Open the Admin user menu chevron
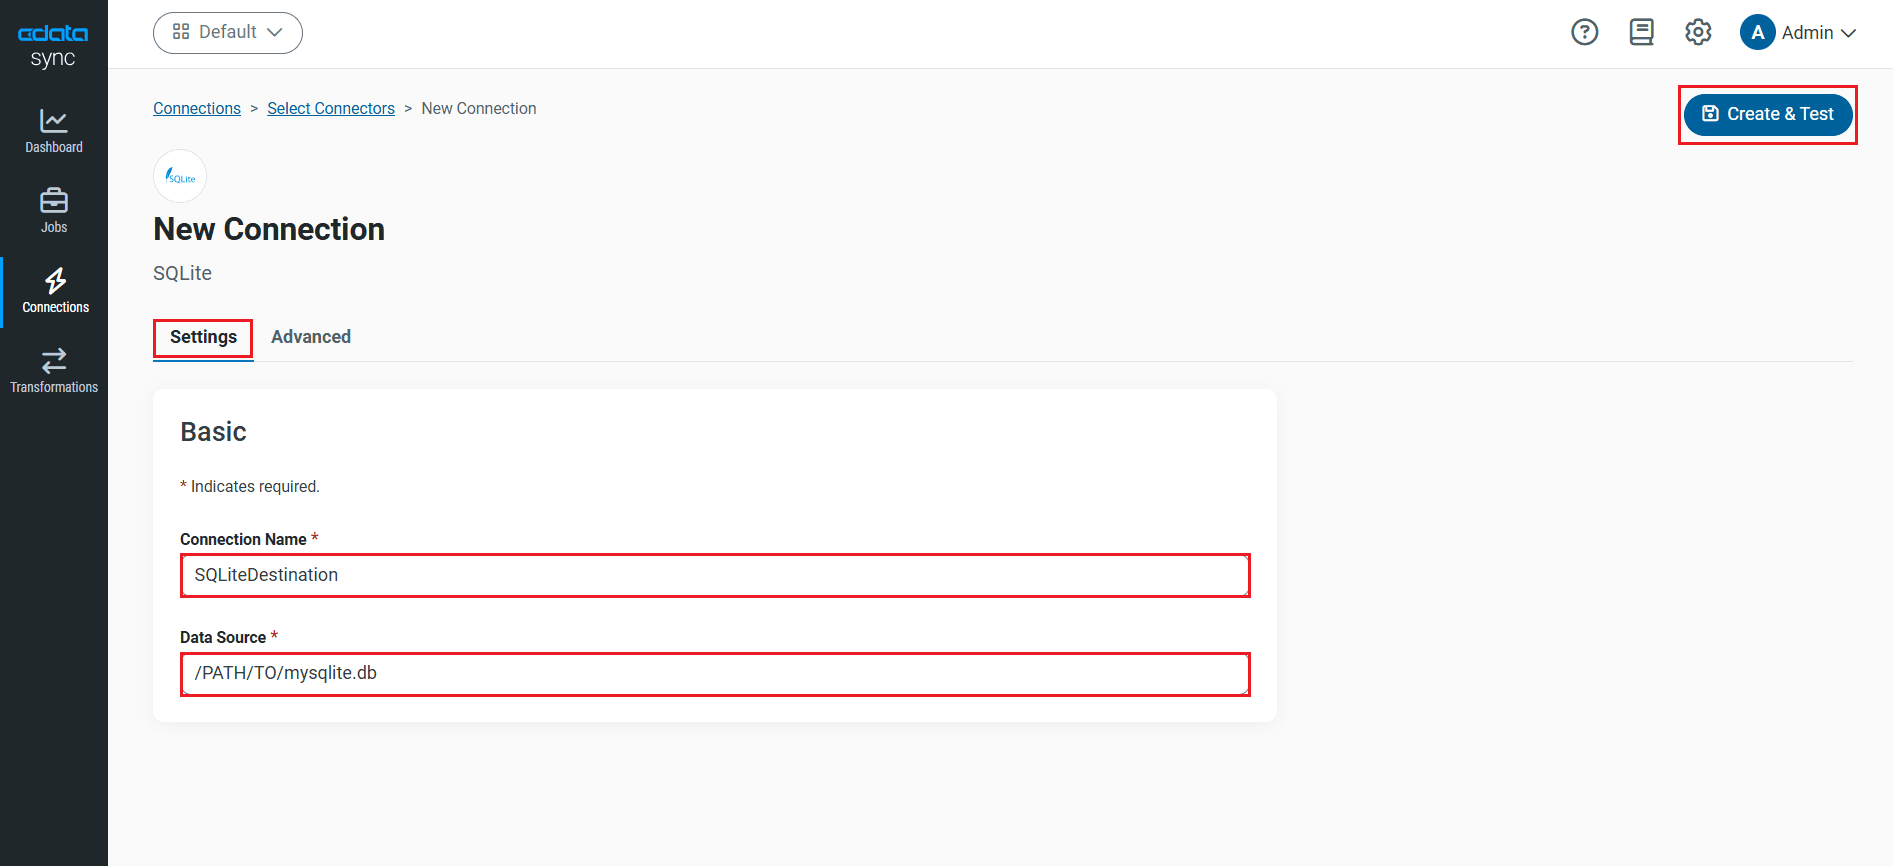Image resolution: width=1893 pixels, height=866 pixels. point(1848,33)
